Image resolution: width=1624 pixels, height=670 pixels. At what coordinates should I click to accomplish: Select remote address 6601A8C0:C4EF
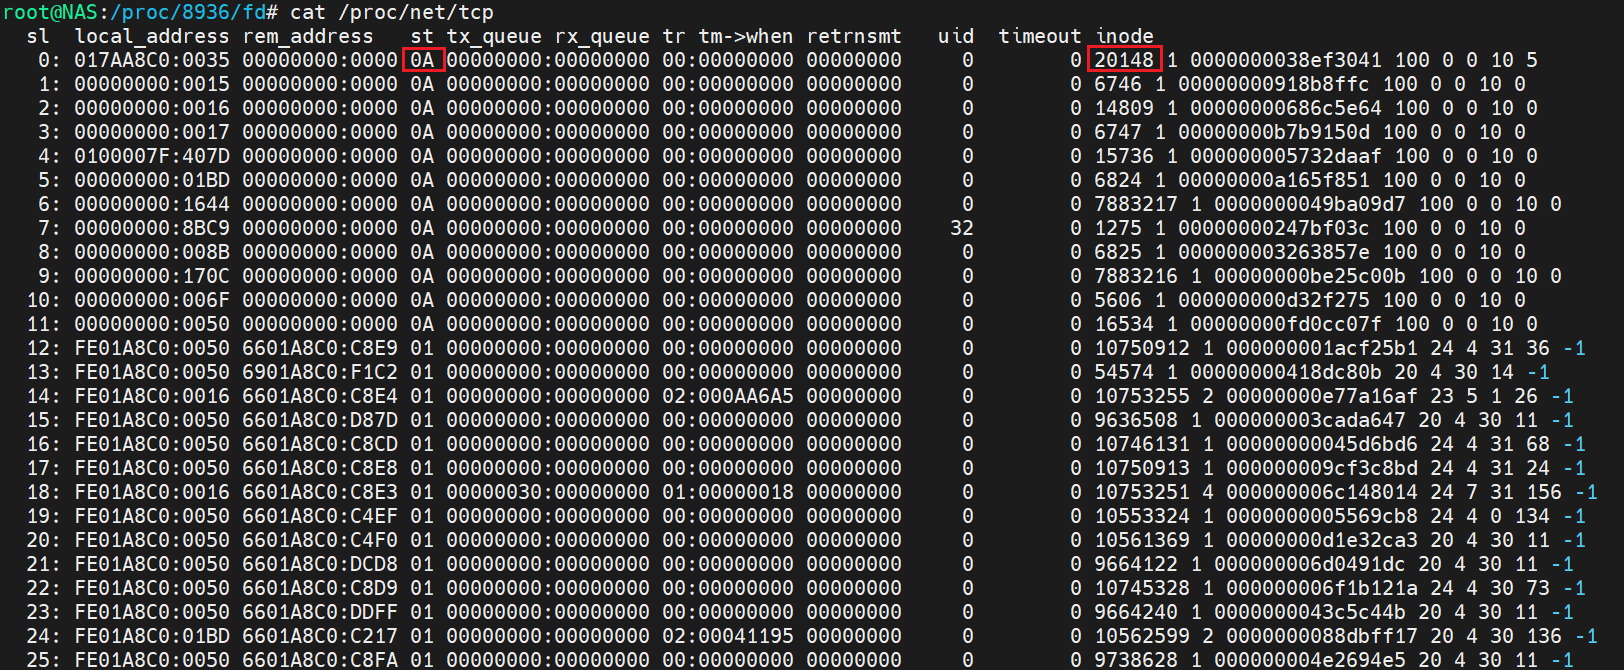[x=320, y=516]
